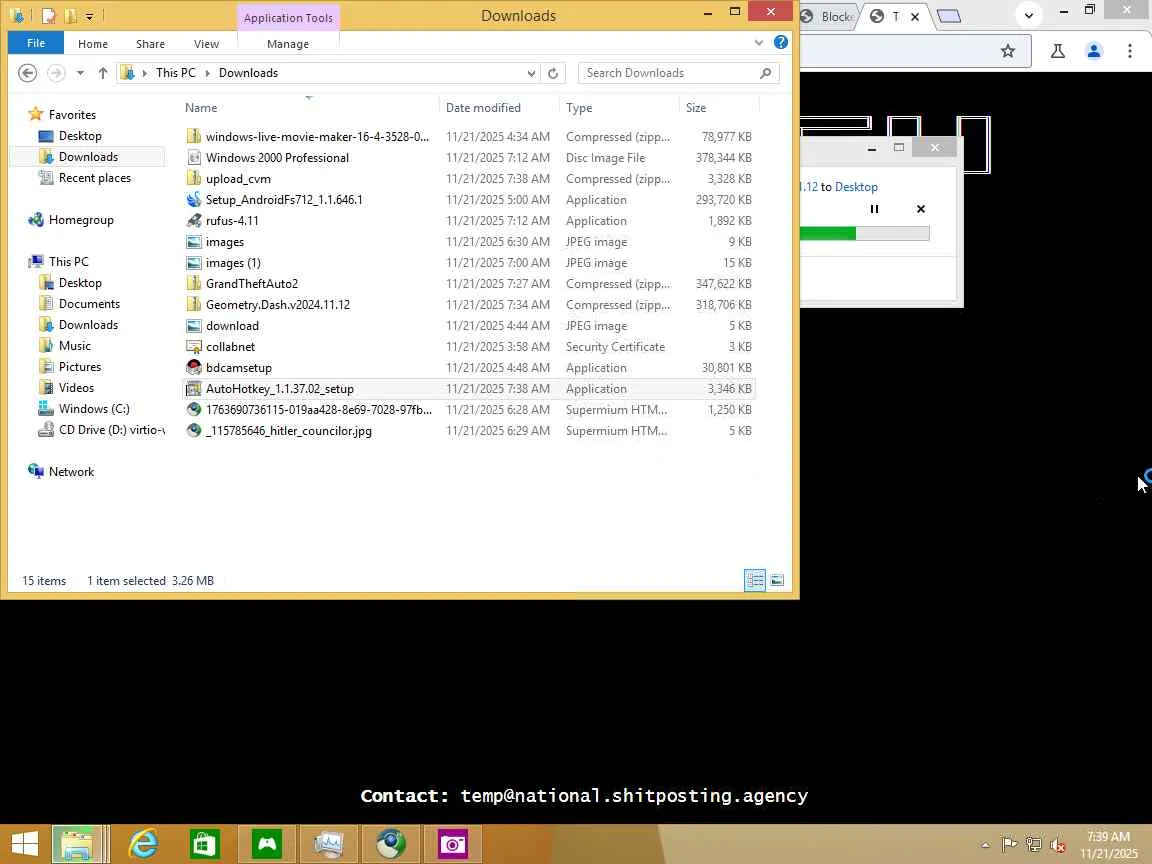
Task: Select the collabnet certificate icon
Action: [x=194, y=347]
